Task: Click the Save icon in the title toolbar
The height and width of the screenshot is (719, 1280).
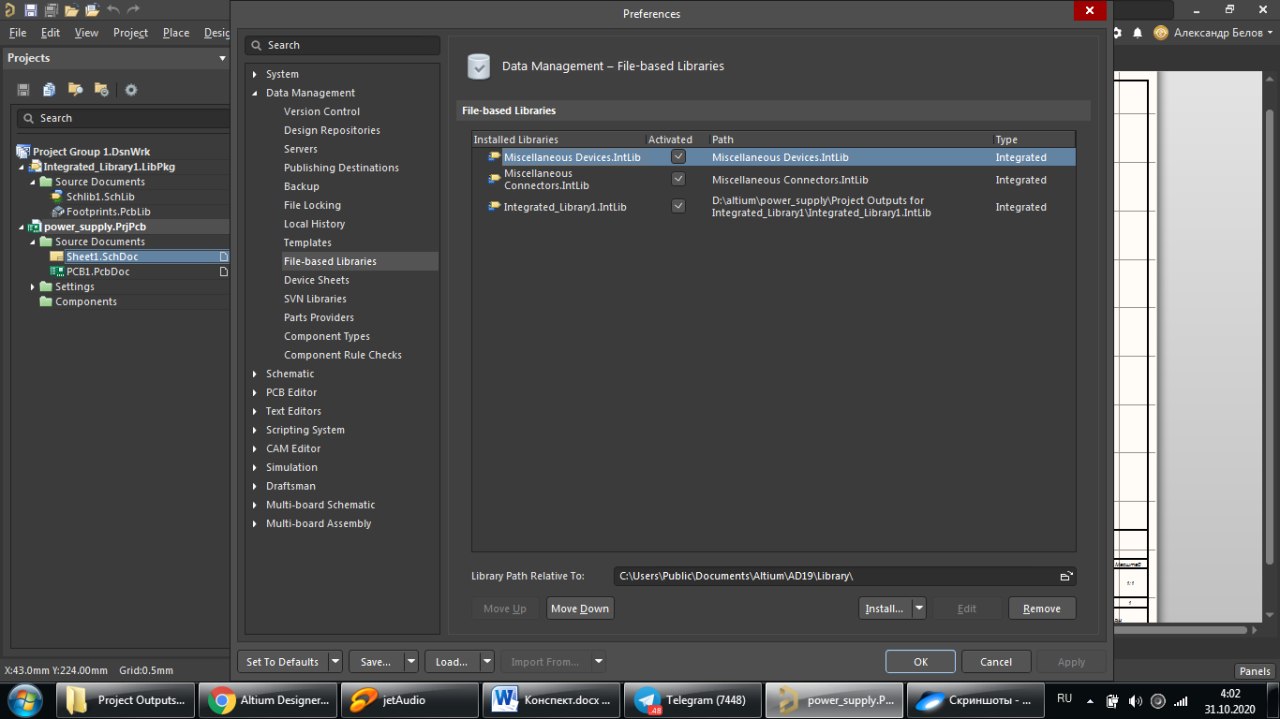Action: [30, 10]
